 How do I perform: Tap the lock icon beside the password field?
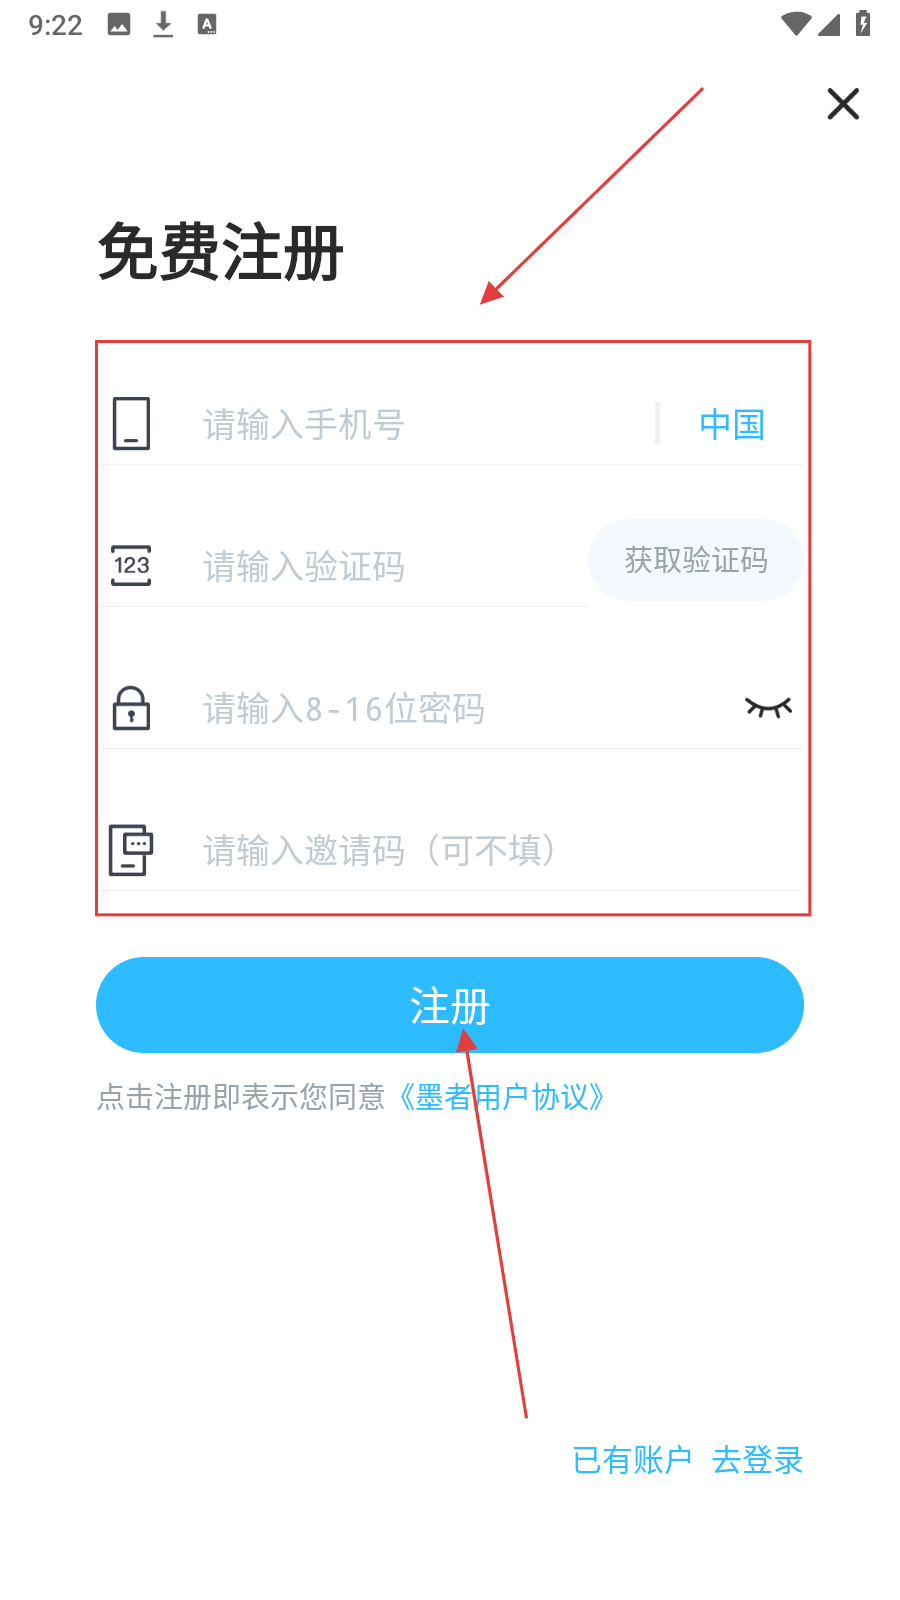(131, 708)
